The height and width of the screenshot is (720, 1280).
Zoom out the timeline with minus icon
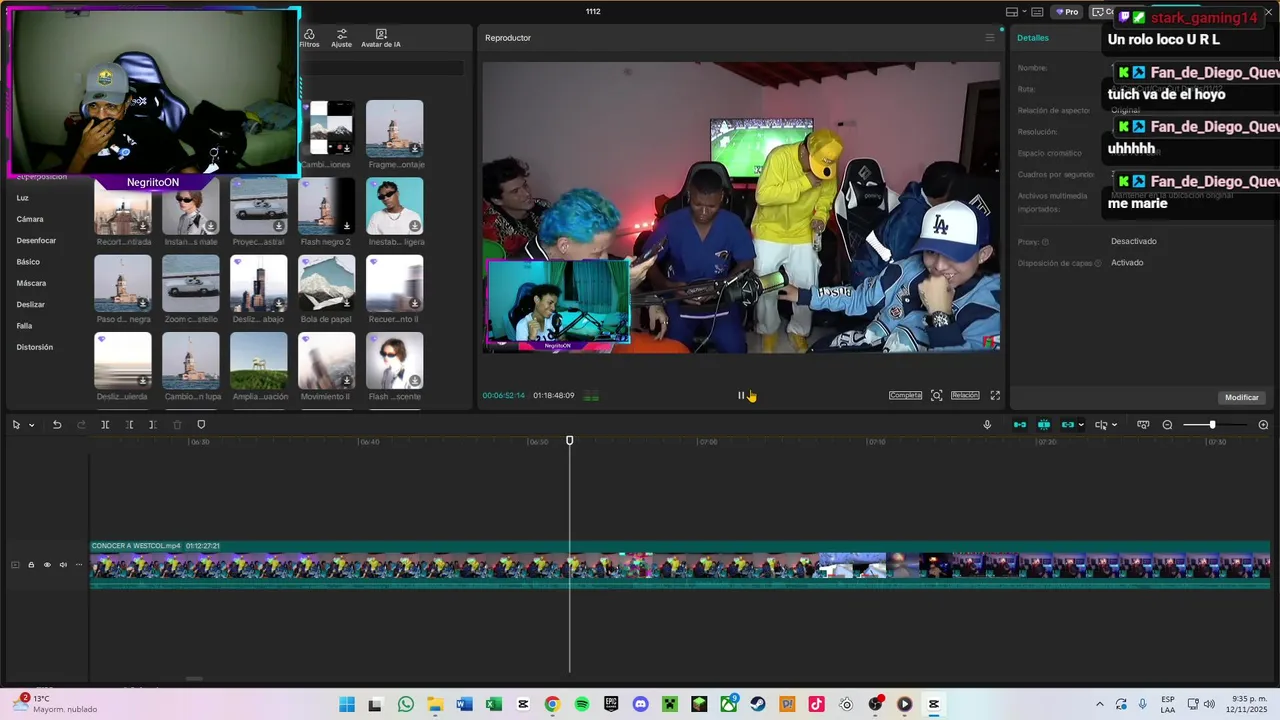point(1167,425)
